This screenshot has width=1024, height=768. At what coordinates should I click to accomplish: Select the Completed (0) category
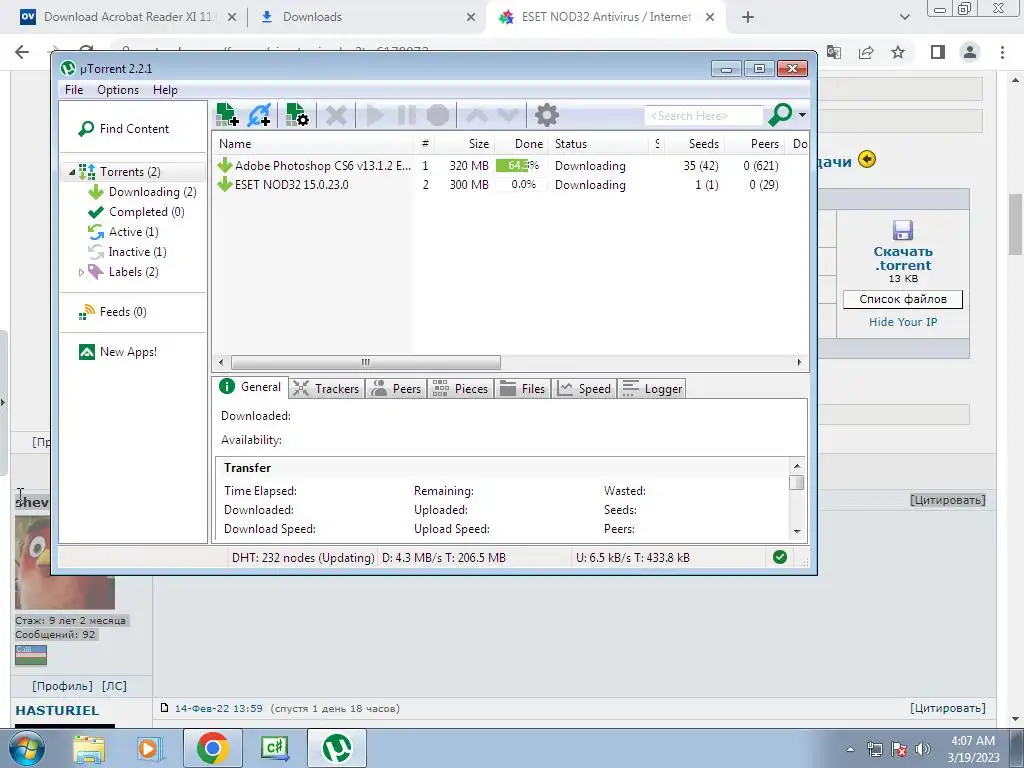pyautogui.click(x=136, y=212)
